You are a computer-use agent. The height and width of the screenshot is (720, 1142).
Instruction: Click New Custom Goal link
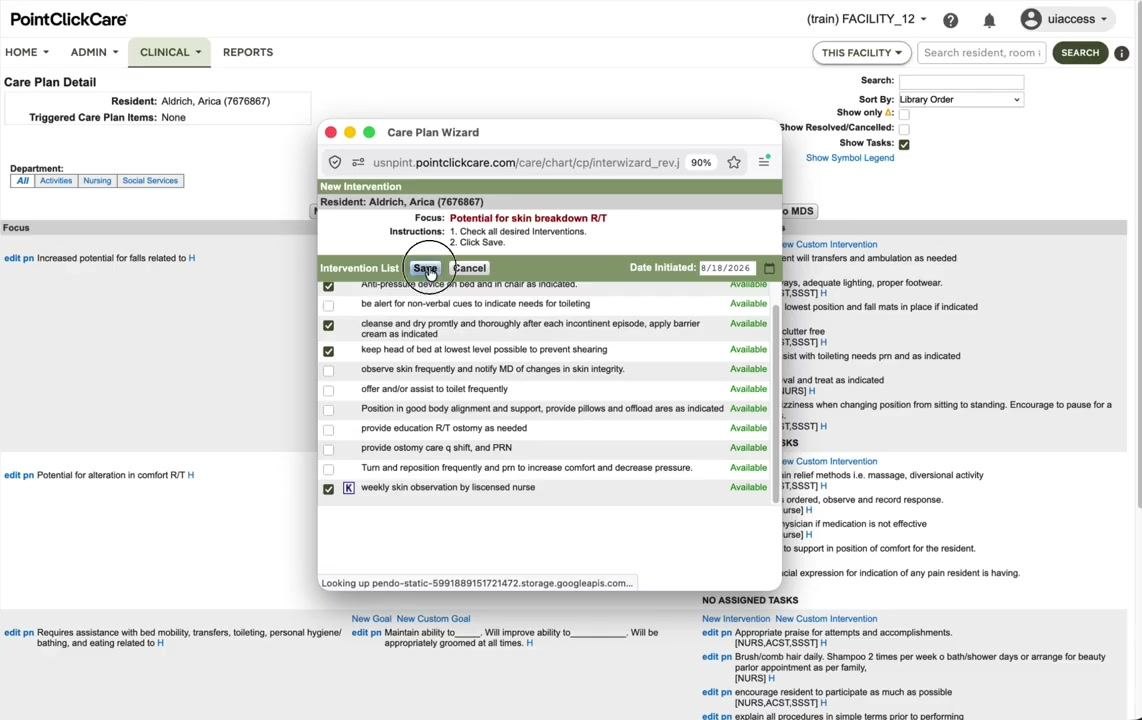click(433, 619)
